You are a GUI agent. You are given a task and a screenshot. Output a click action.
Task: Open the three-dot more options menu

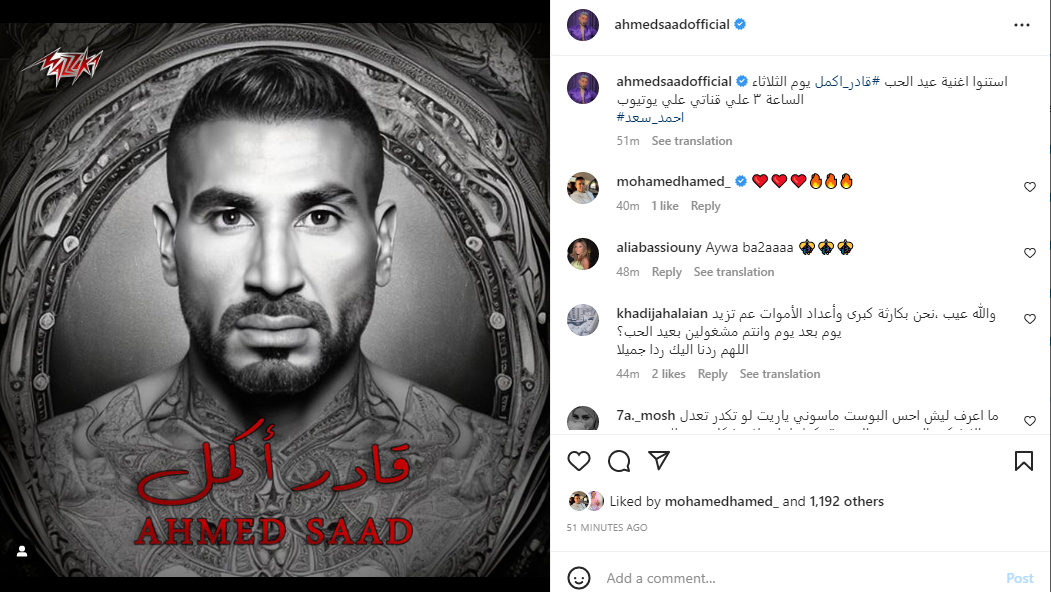[1022, 25]
